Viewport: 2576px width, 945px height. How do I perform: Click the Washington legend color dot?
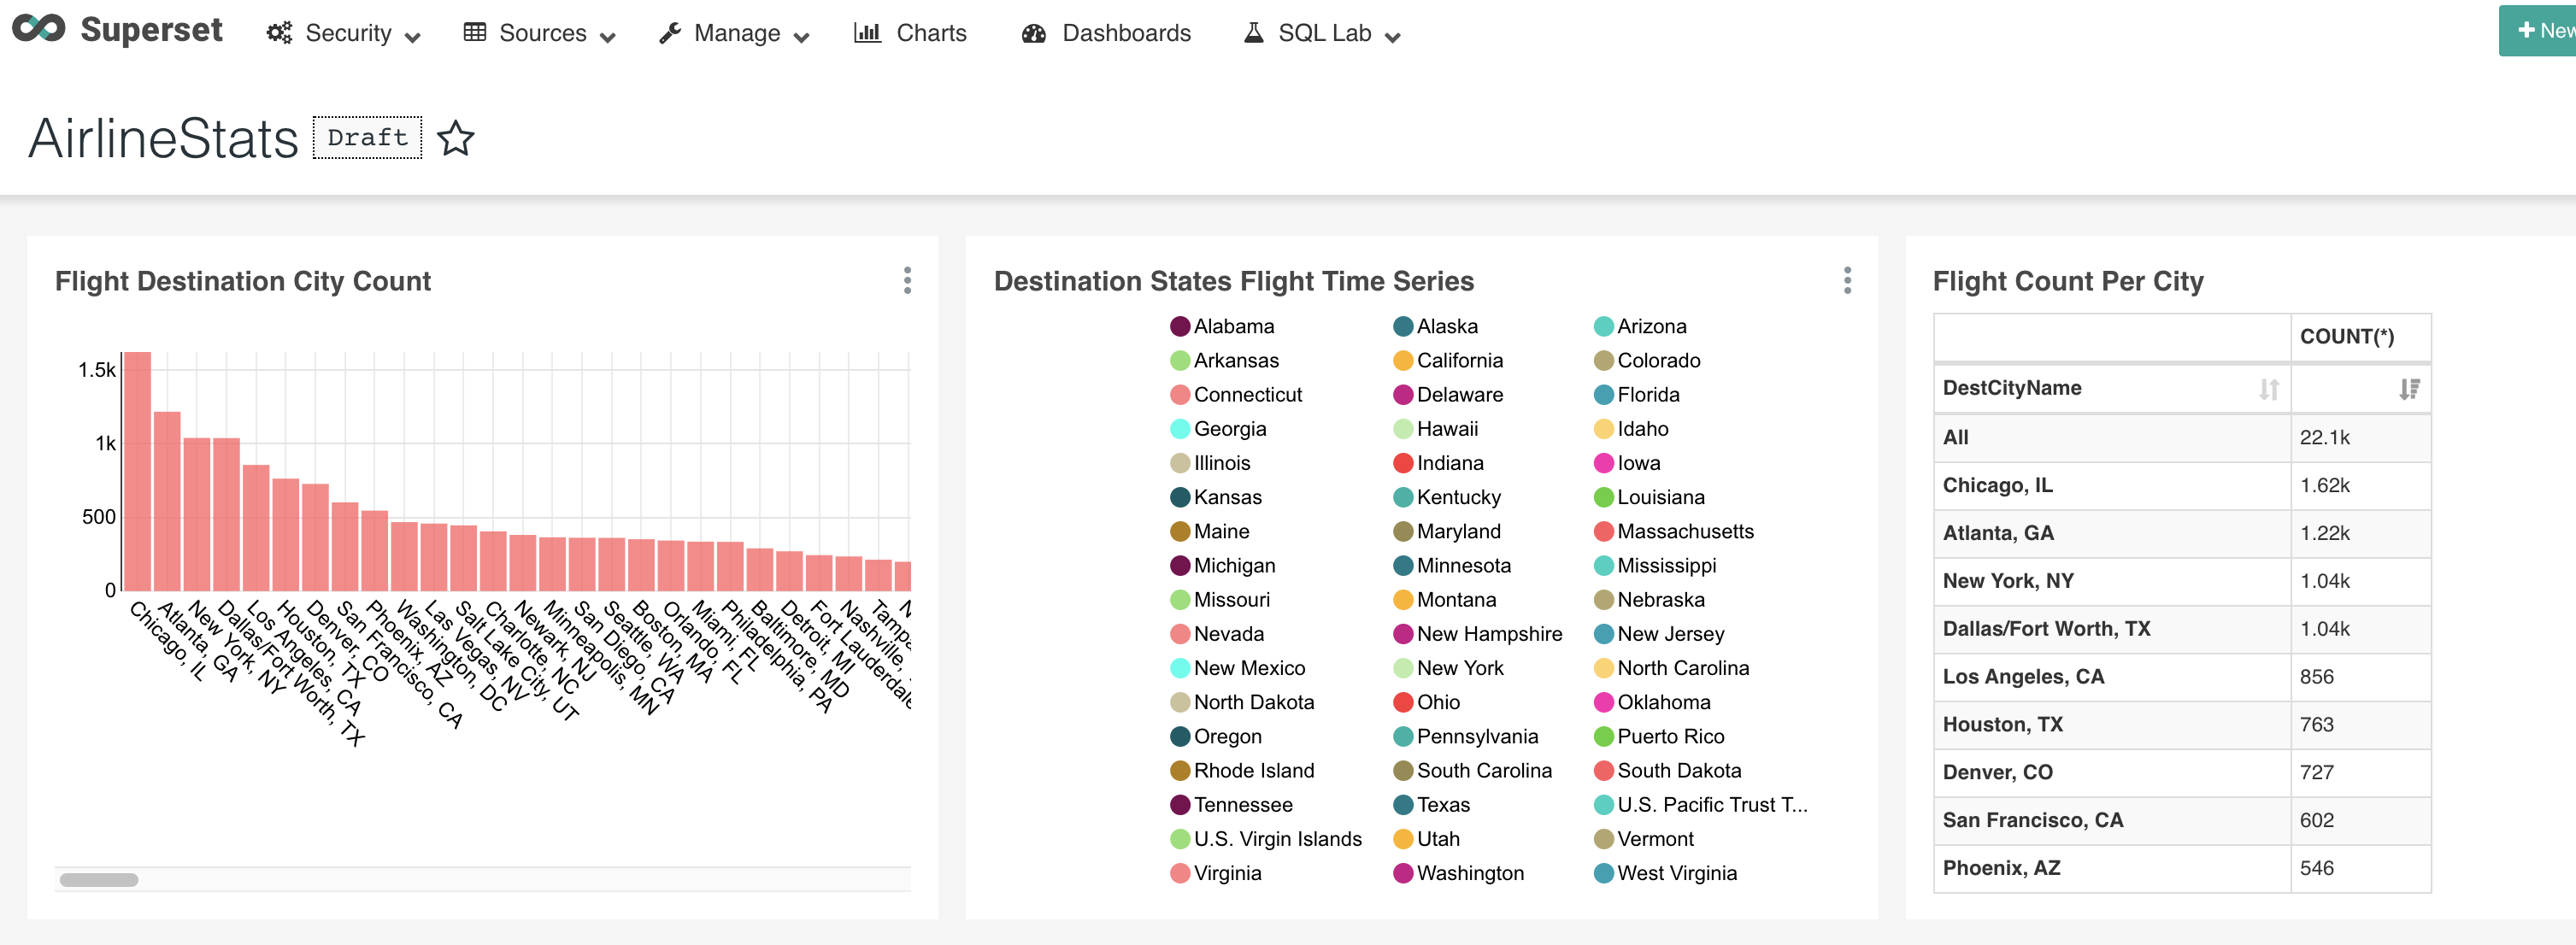1403,873
